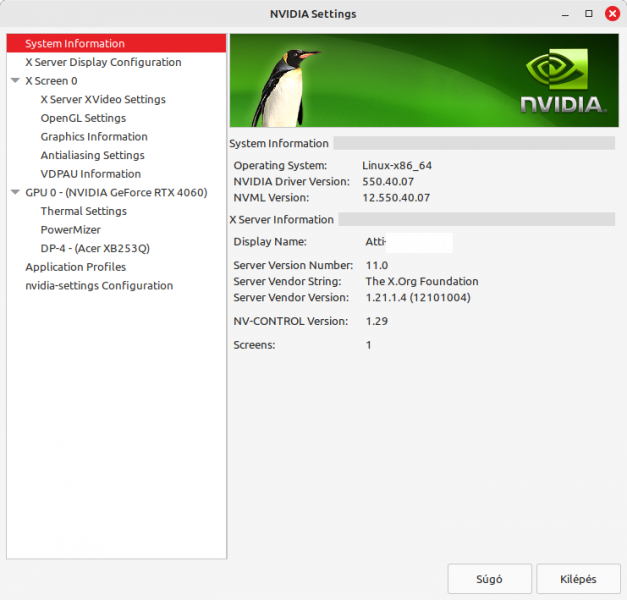The width and height of the screenshot is (627, 600).
Task: Open DP-4 Acer XB253Q display settings
Action: click(x=94, y=248)
